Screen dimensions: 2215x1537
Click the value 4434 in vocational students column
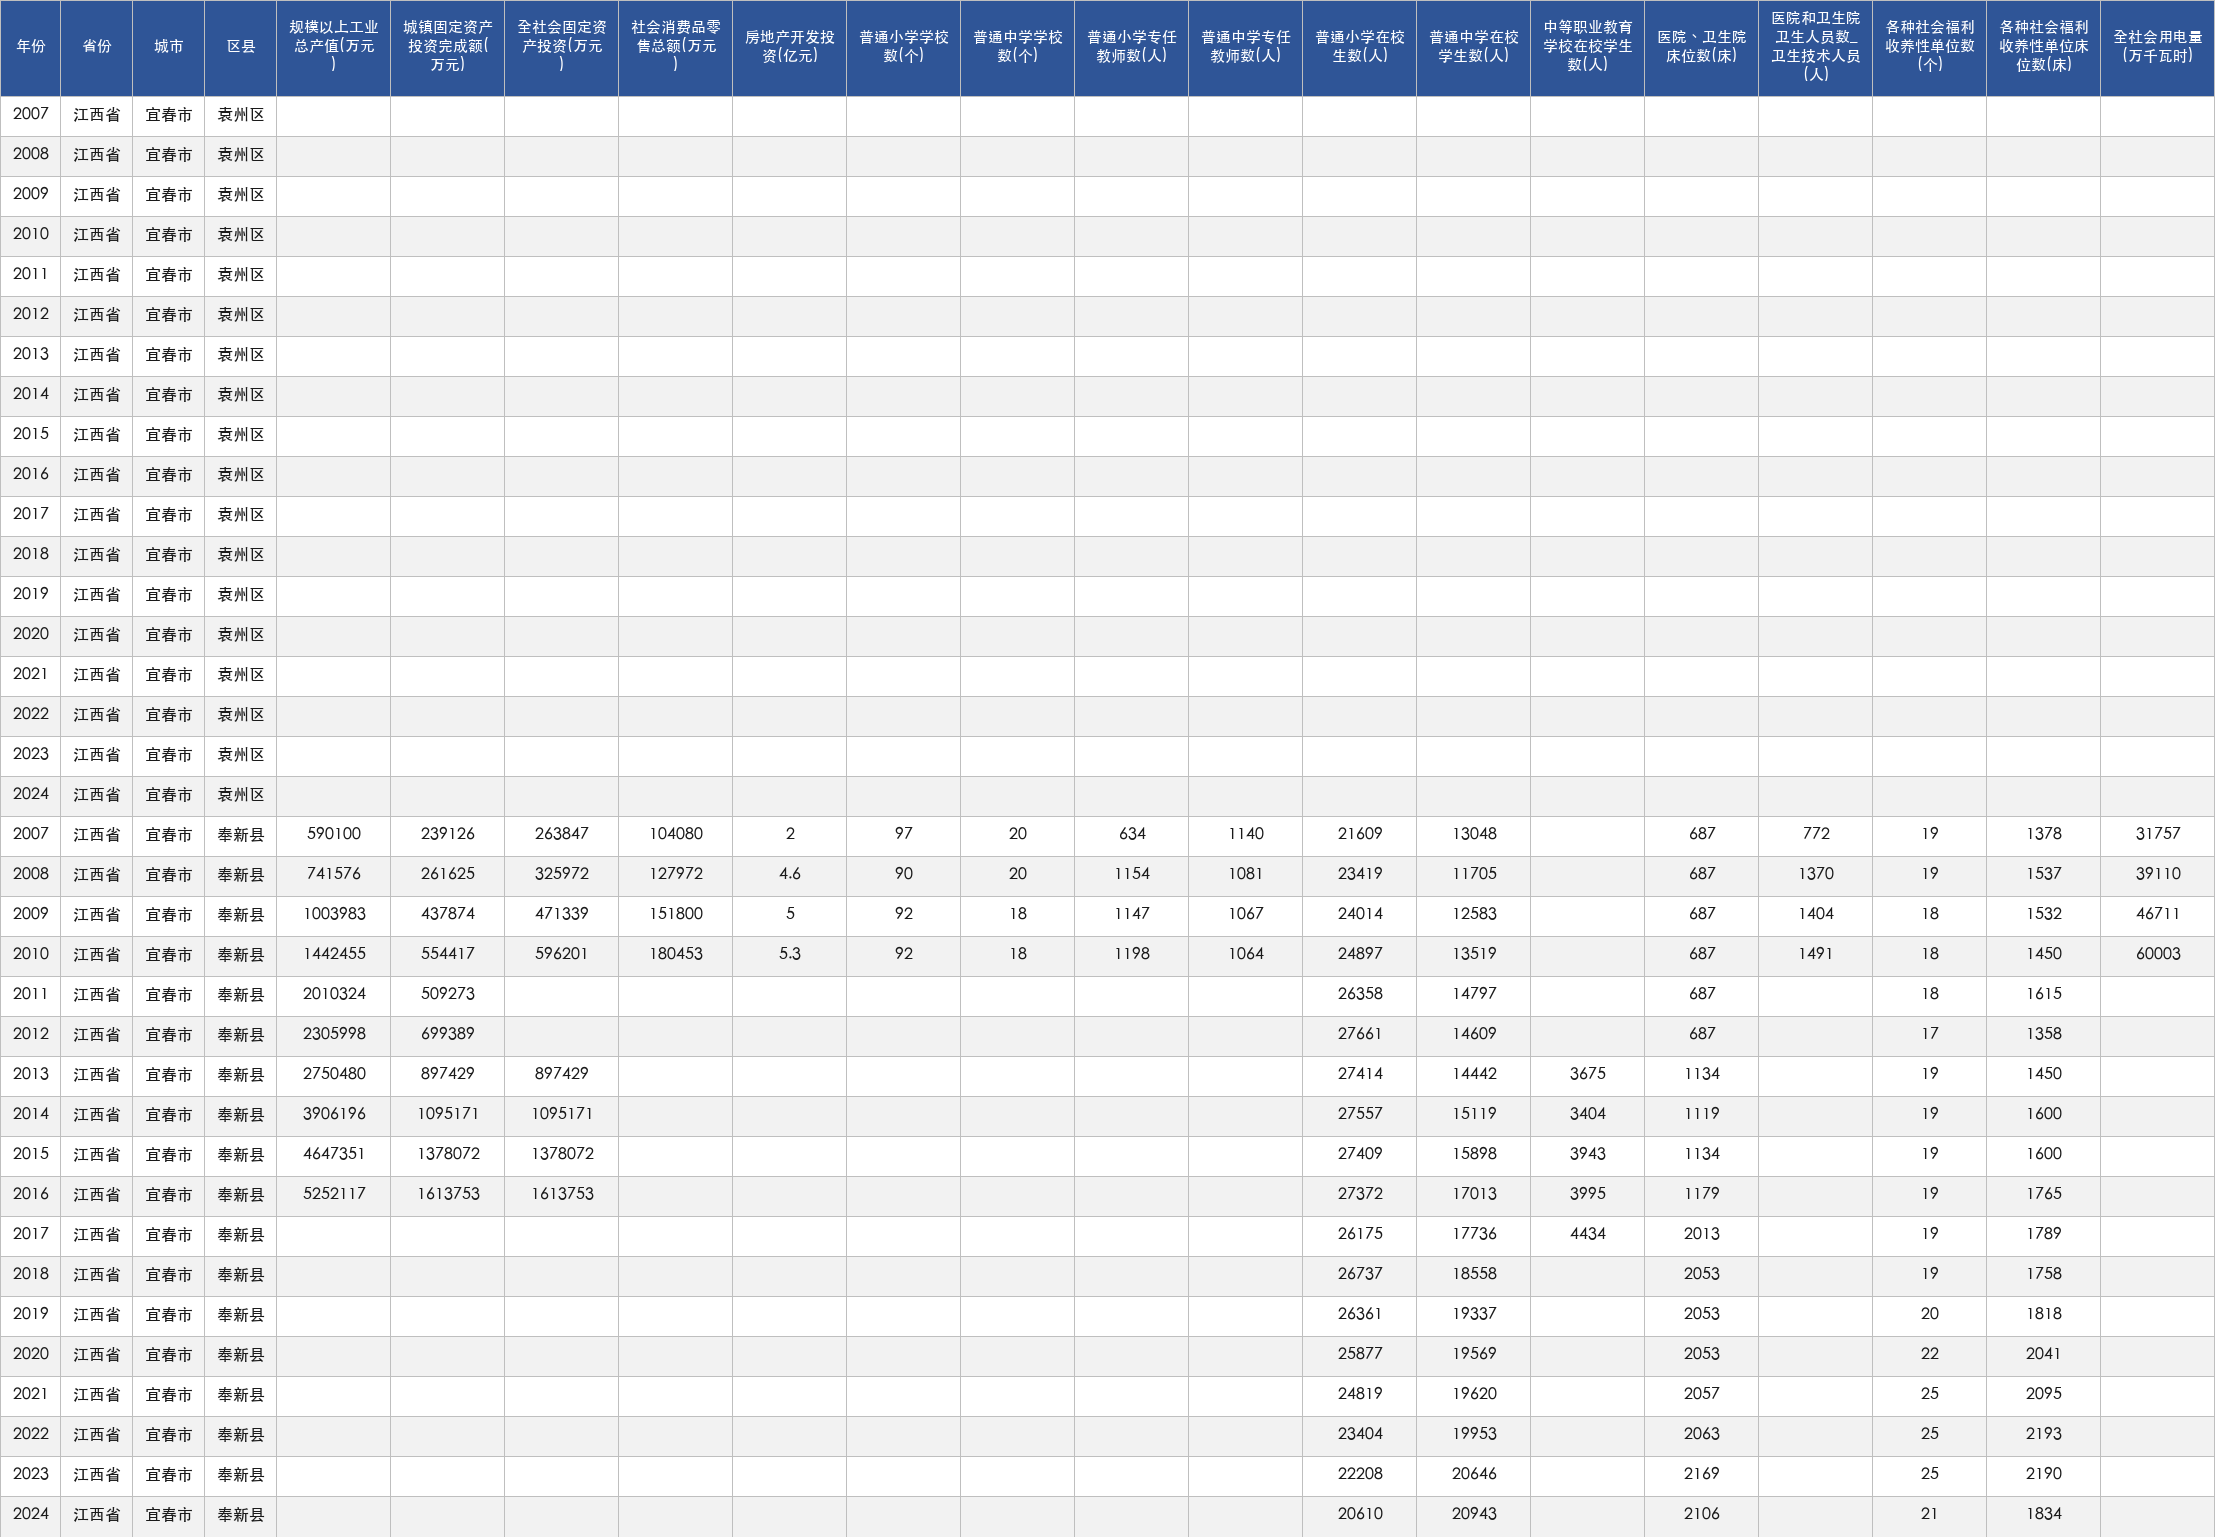pyautogui.click(x=1588, y=1234)
